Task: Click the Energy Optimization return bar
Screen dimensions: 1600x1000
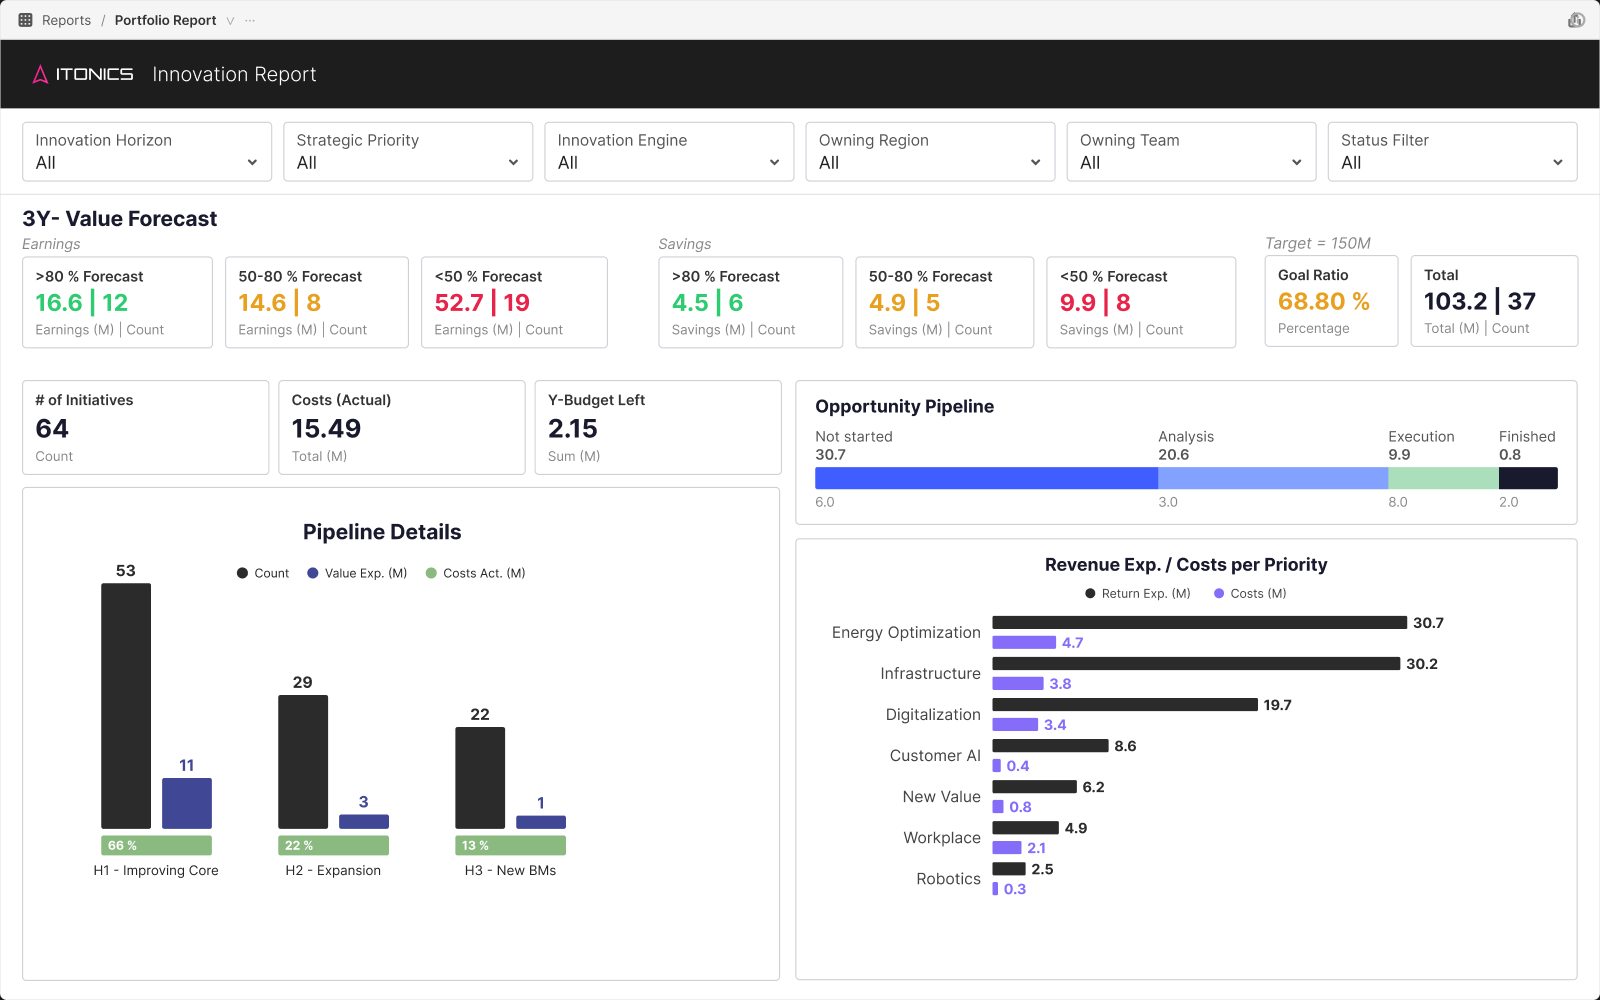Action: (1199, 623)
